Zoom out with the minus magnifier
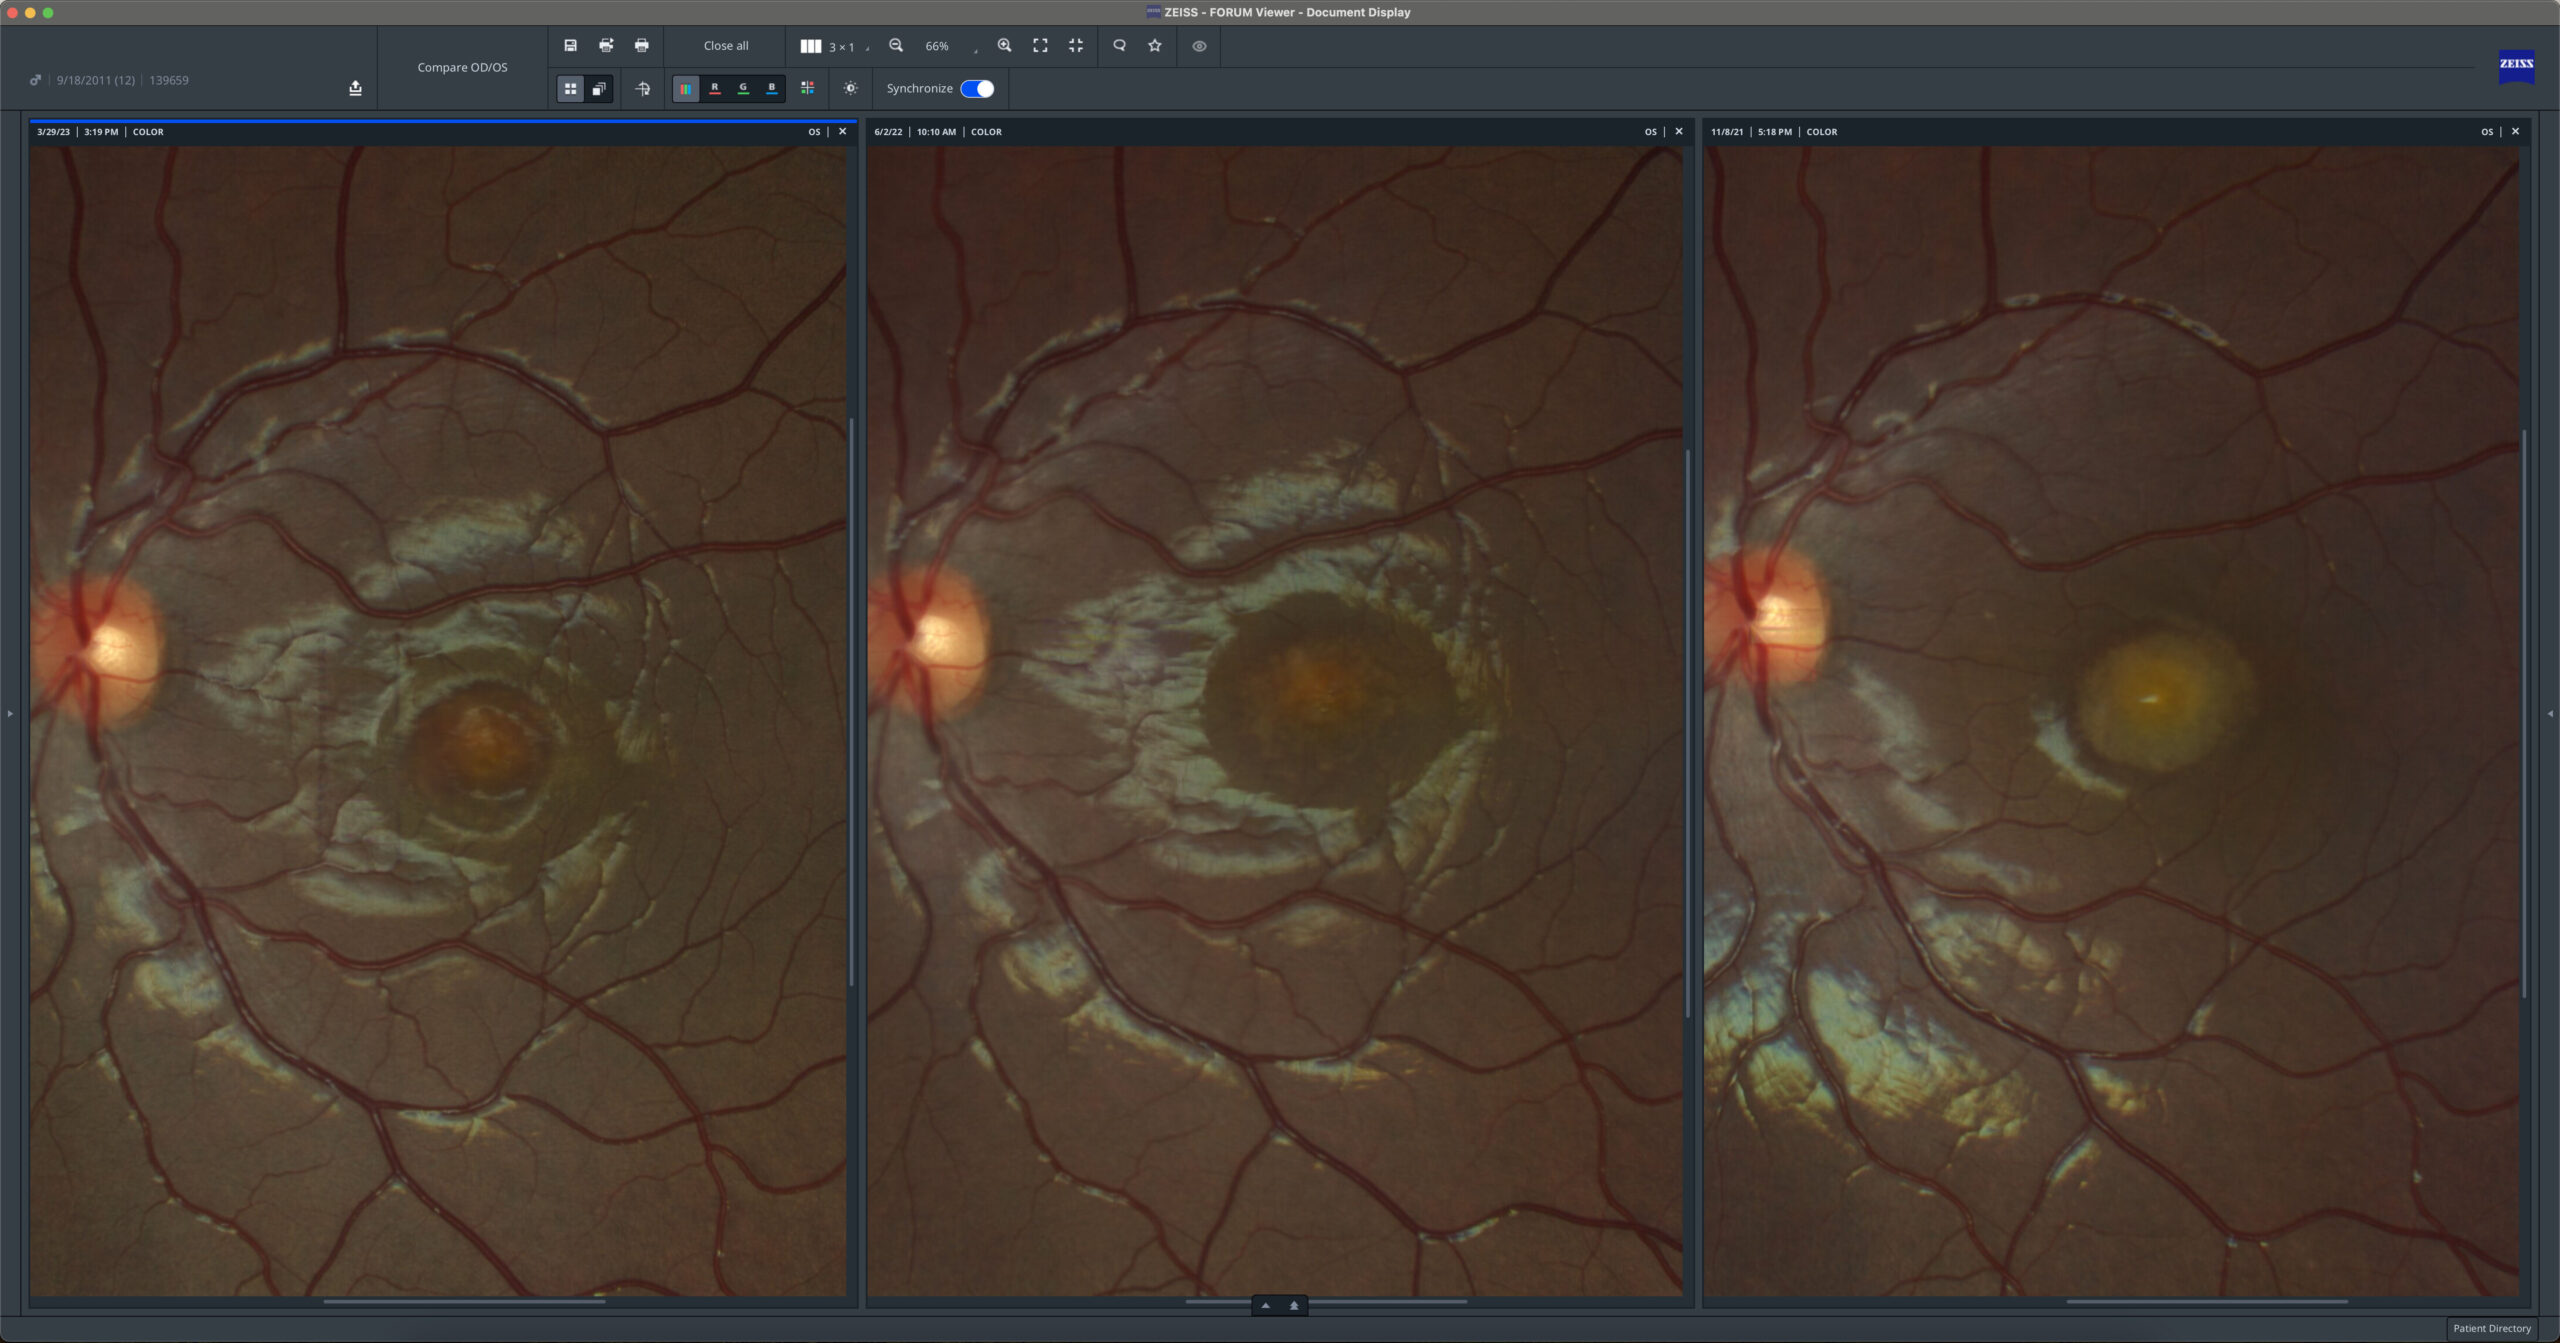 point(896,45)
